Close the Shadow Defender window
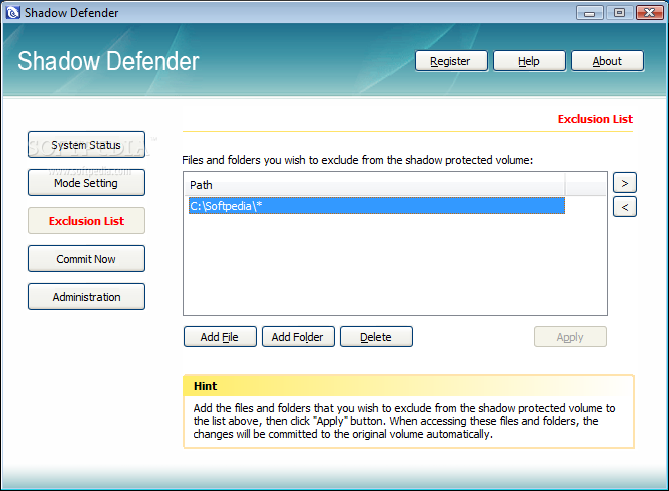The image size is (669, 491). 649,13
